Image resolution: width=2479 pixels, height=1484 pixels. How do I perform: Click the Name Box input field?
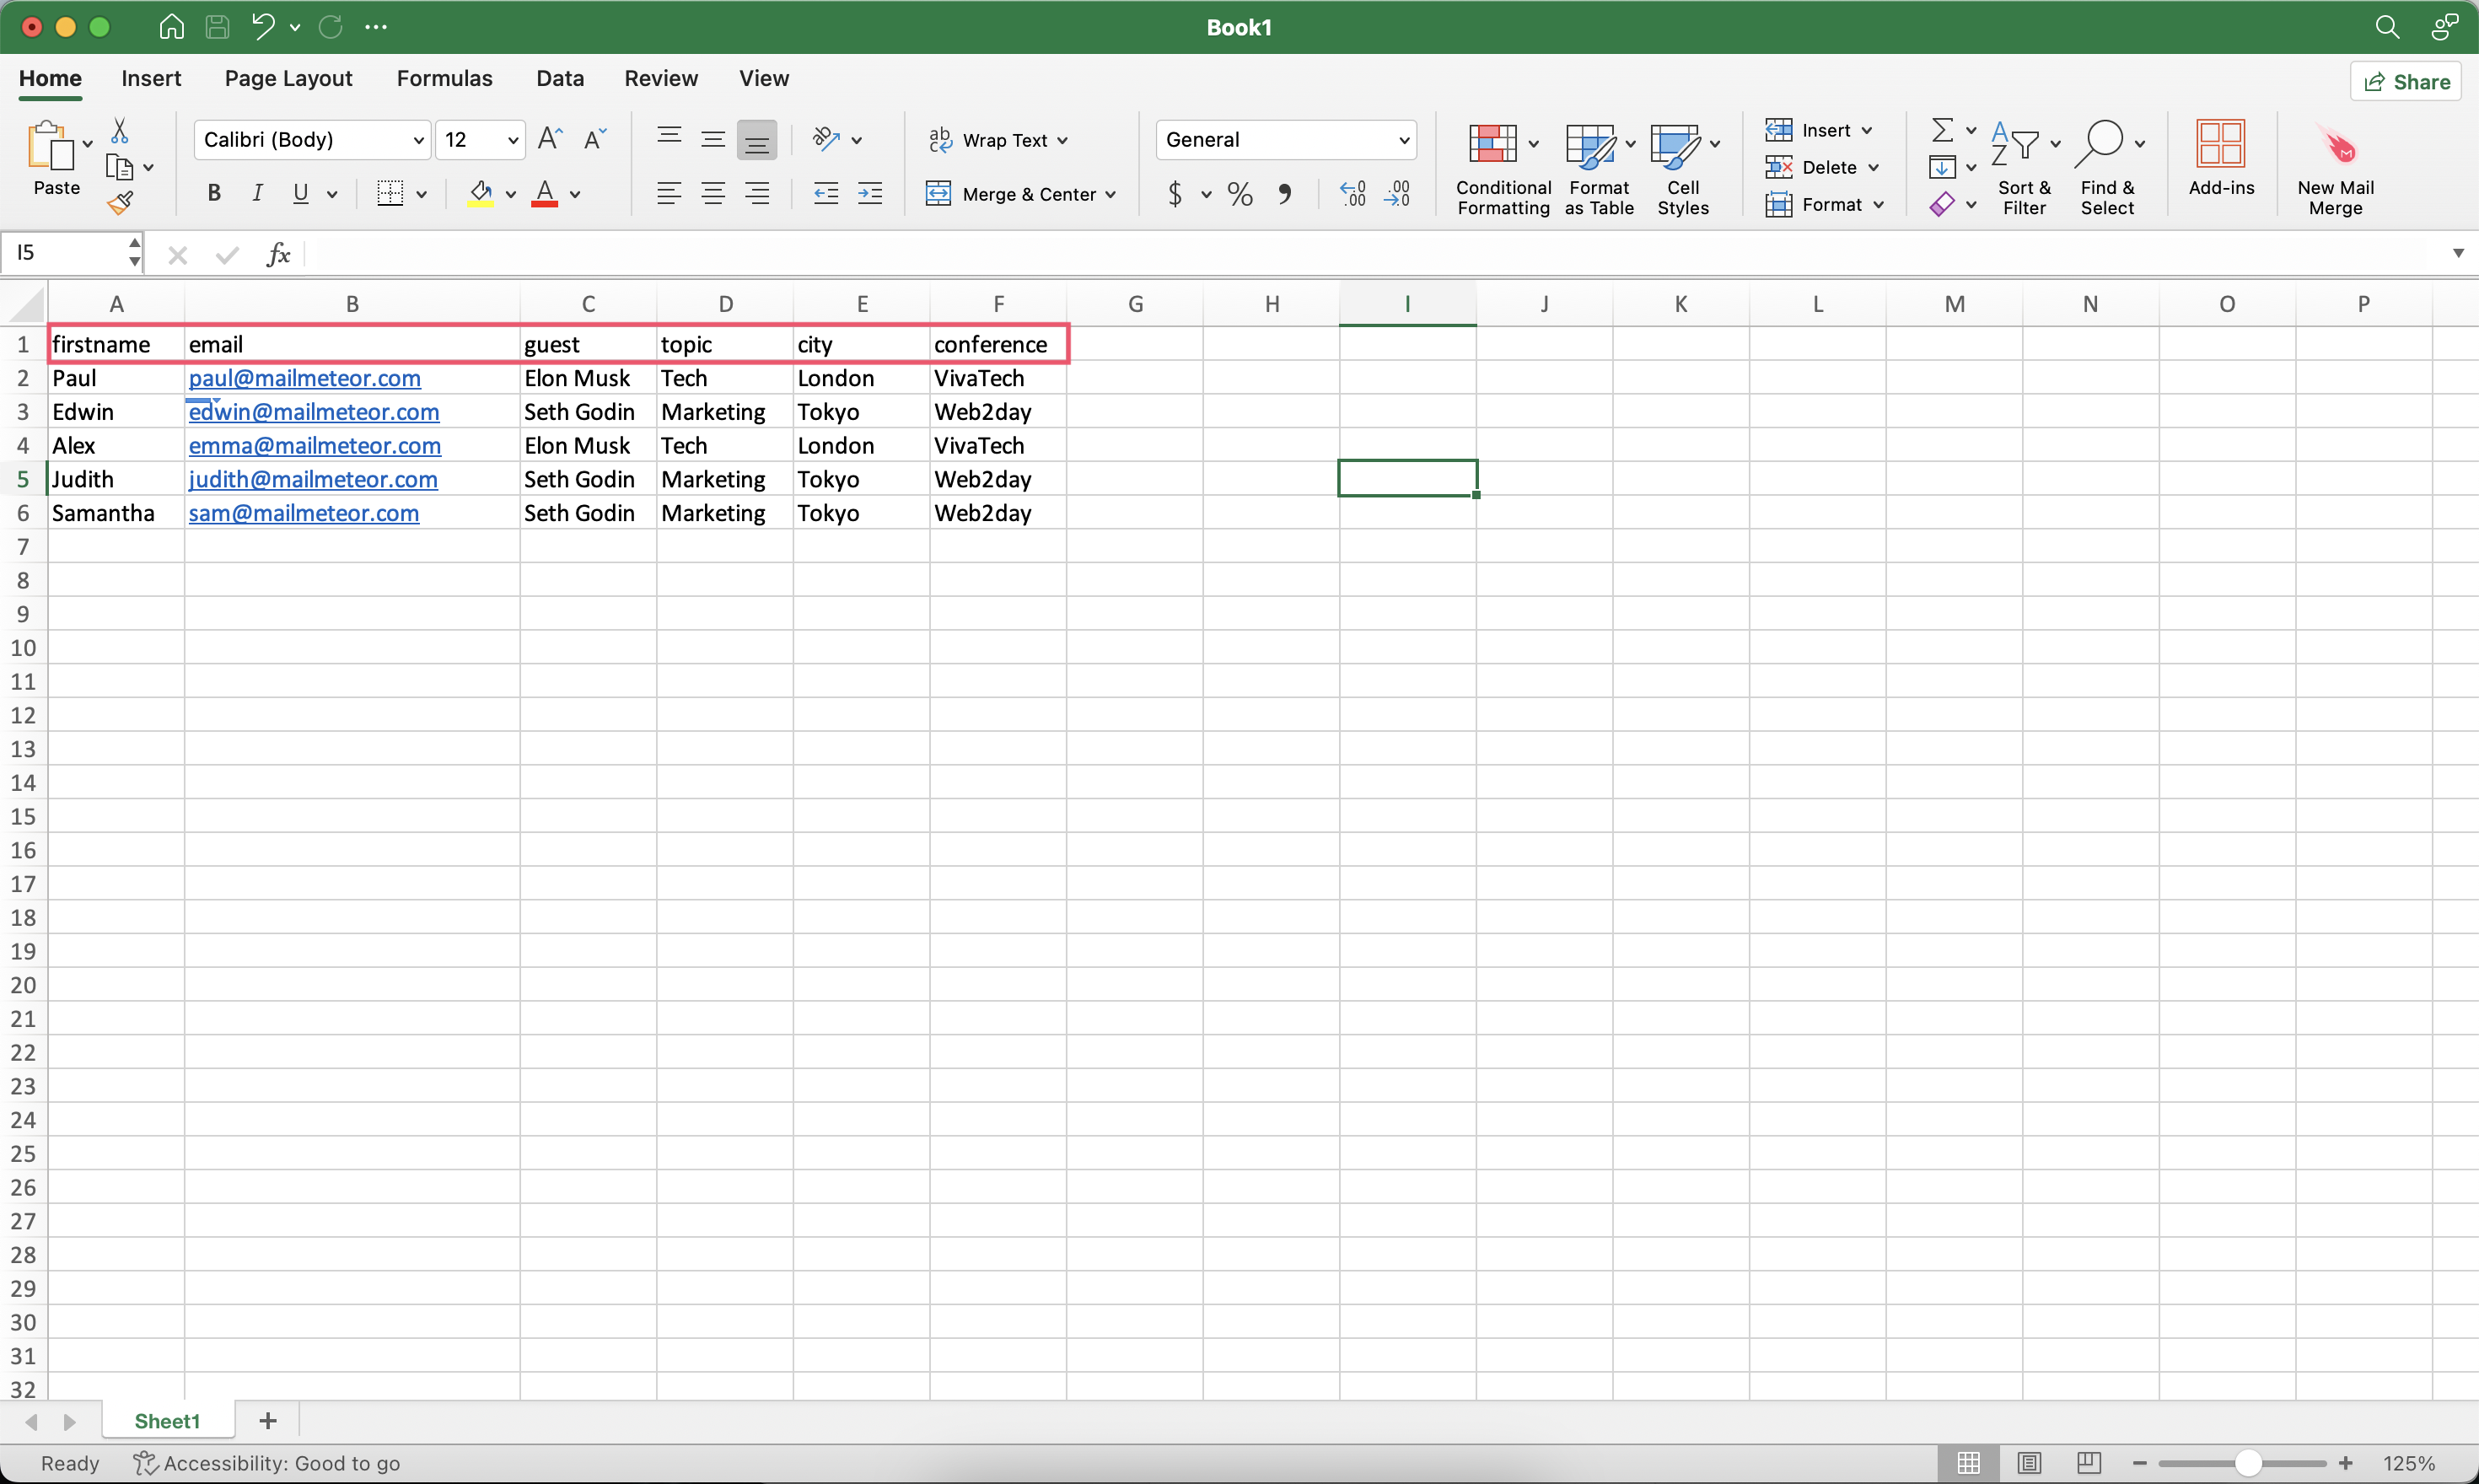[x=71, y=253]
